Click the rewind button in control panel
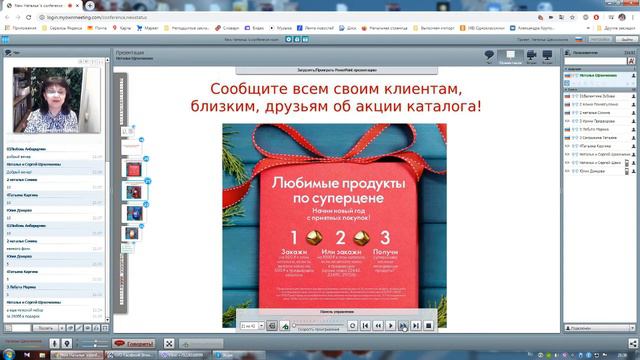 coord(378,325)
